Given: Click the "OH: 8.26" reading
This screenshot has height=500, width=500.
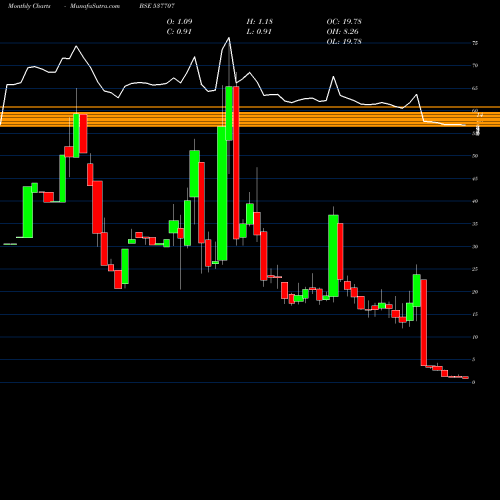Looking at the screenshot, I should click(342, 32).
